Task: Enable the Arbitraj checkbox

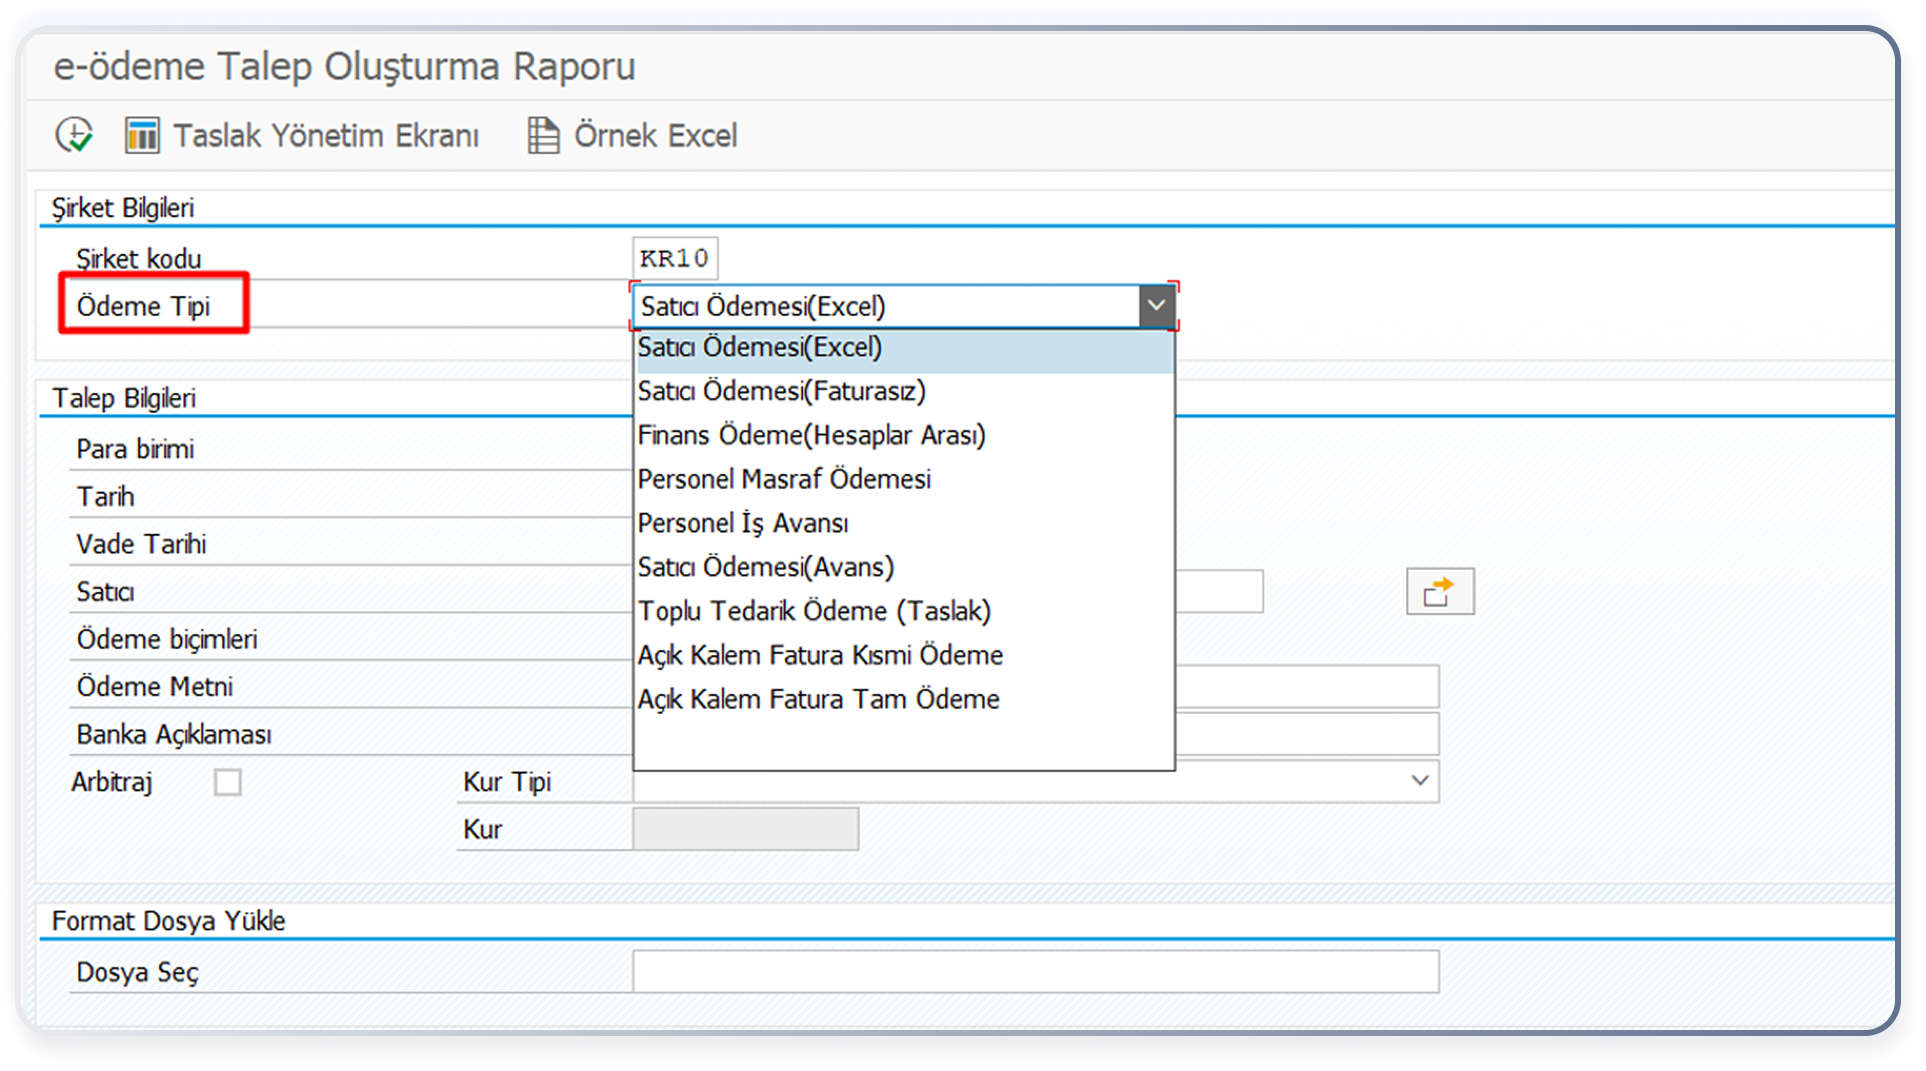Action: [x=228, y=782]
